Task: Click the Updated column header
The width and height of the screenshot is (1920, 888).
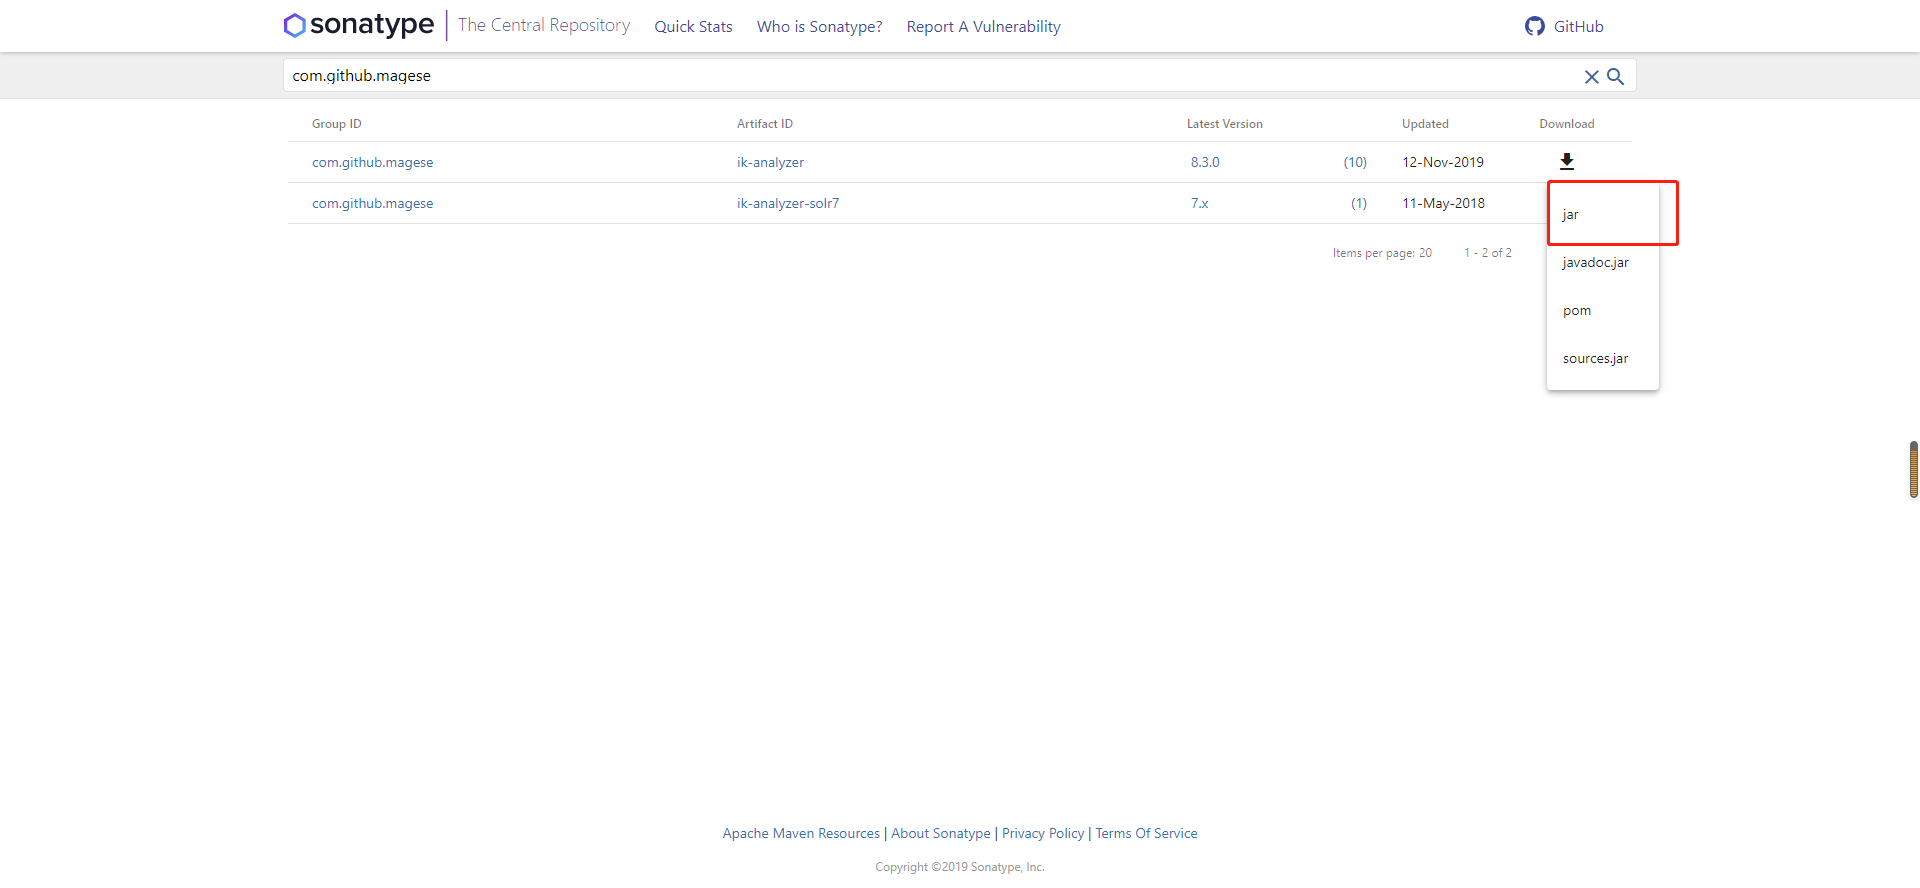Action: [1425, 124]
